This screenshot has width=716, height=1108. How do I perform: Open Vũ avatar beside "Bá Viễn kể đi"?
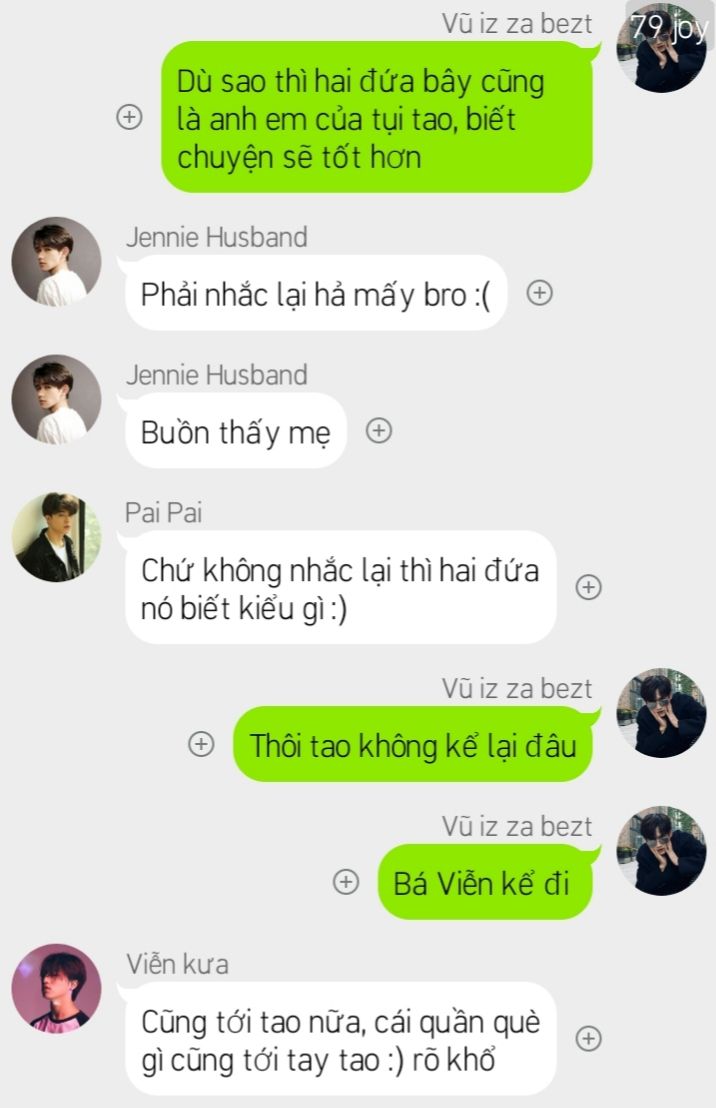662,851
